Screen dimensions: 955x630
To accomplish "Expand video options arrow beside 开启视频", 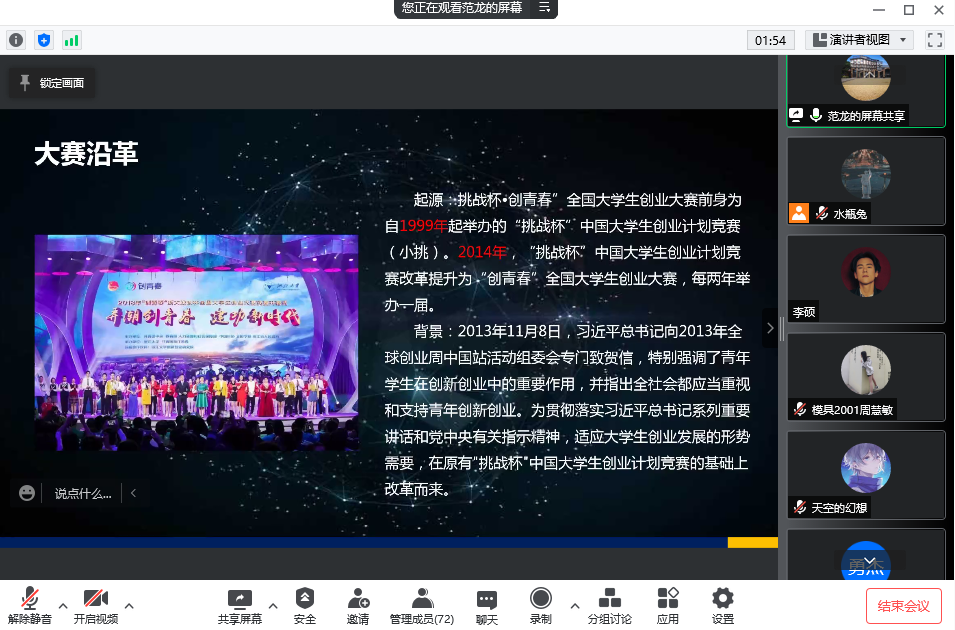I will (x=129, y=605).
